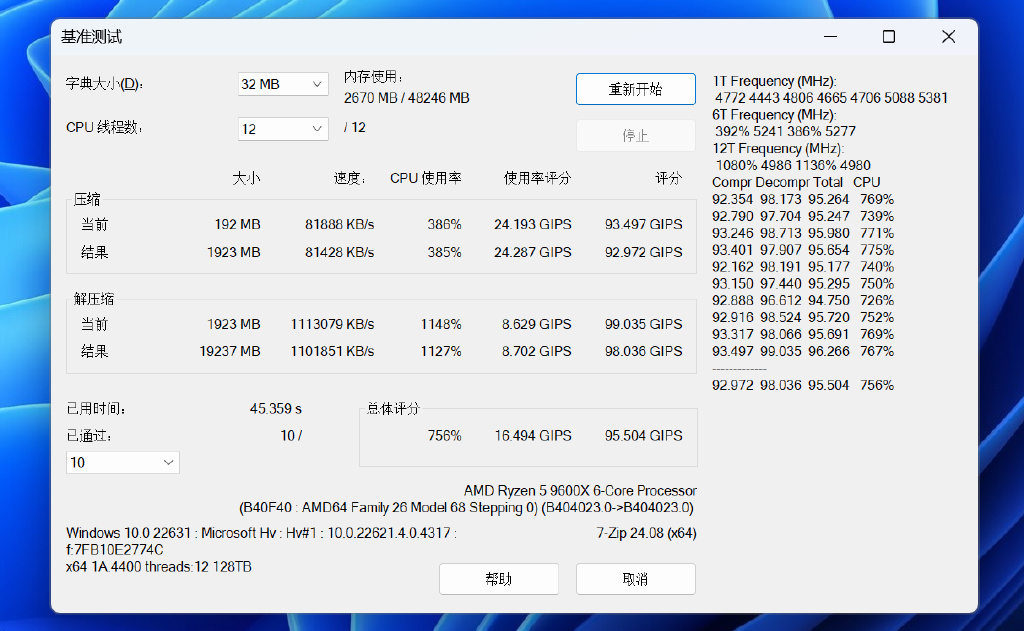Select the 19237 MB decompression size

pyautogui.click(x=230, y=351)
